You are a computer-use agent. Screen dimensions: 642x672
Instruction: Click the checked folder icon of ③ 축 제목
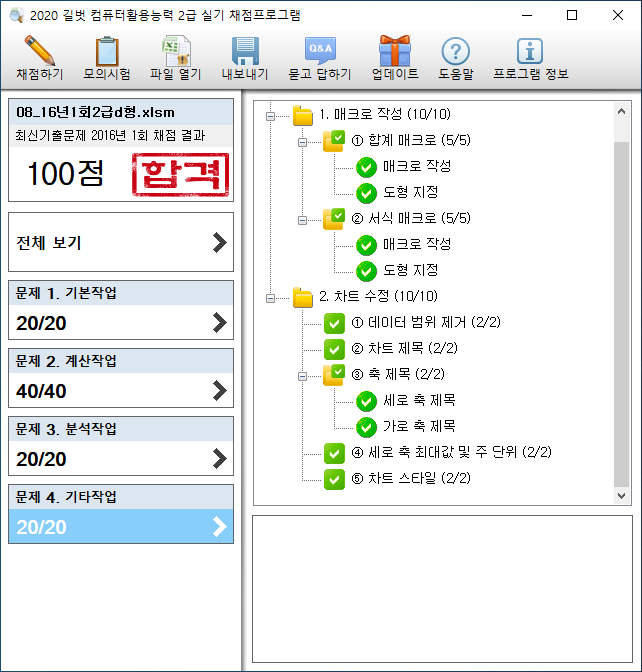(334, 375)
